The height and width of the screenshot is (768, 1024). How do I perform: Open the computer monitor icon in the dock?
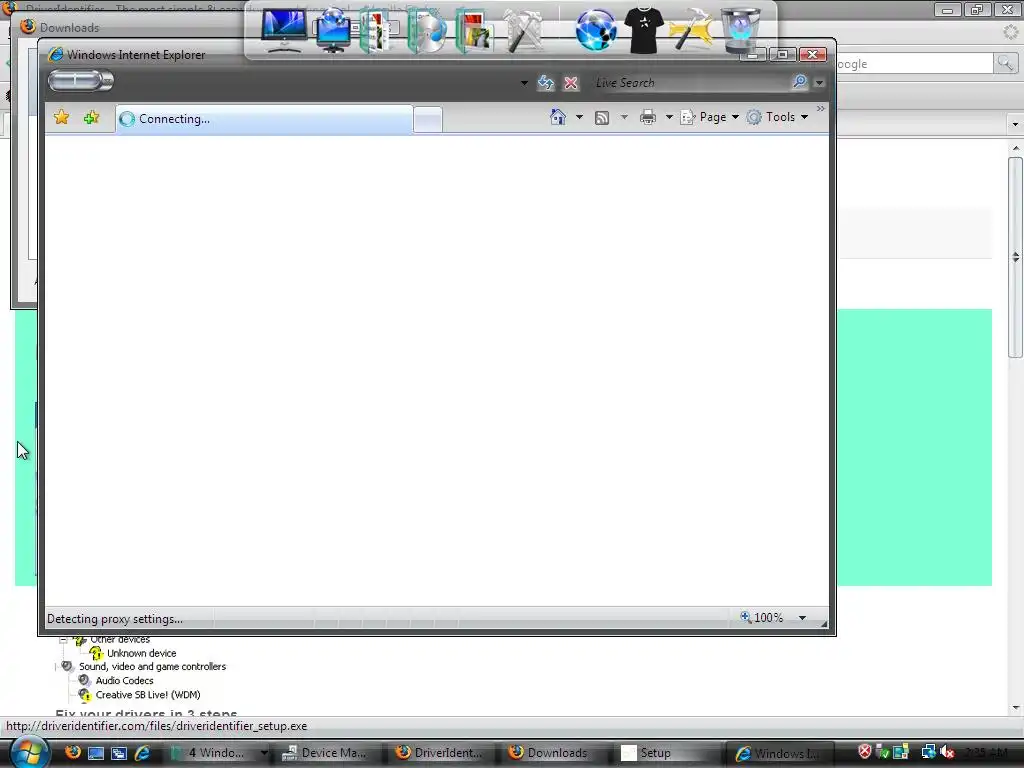point(283,30)
